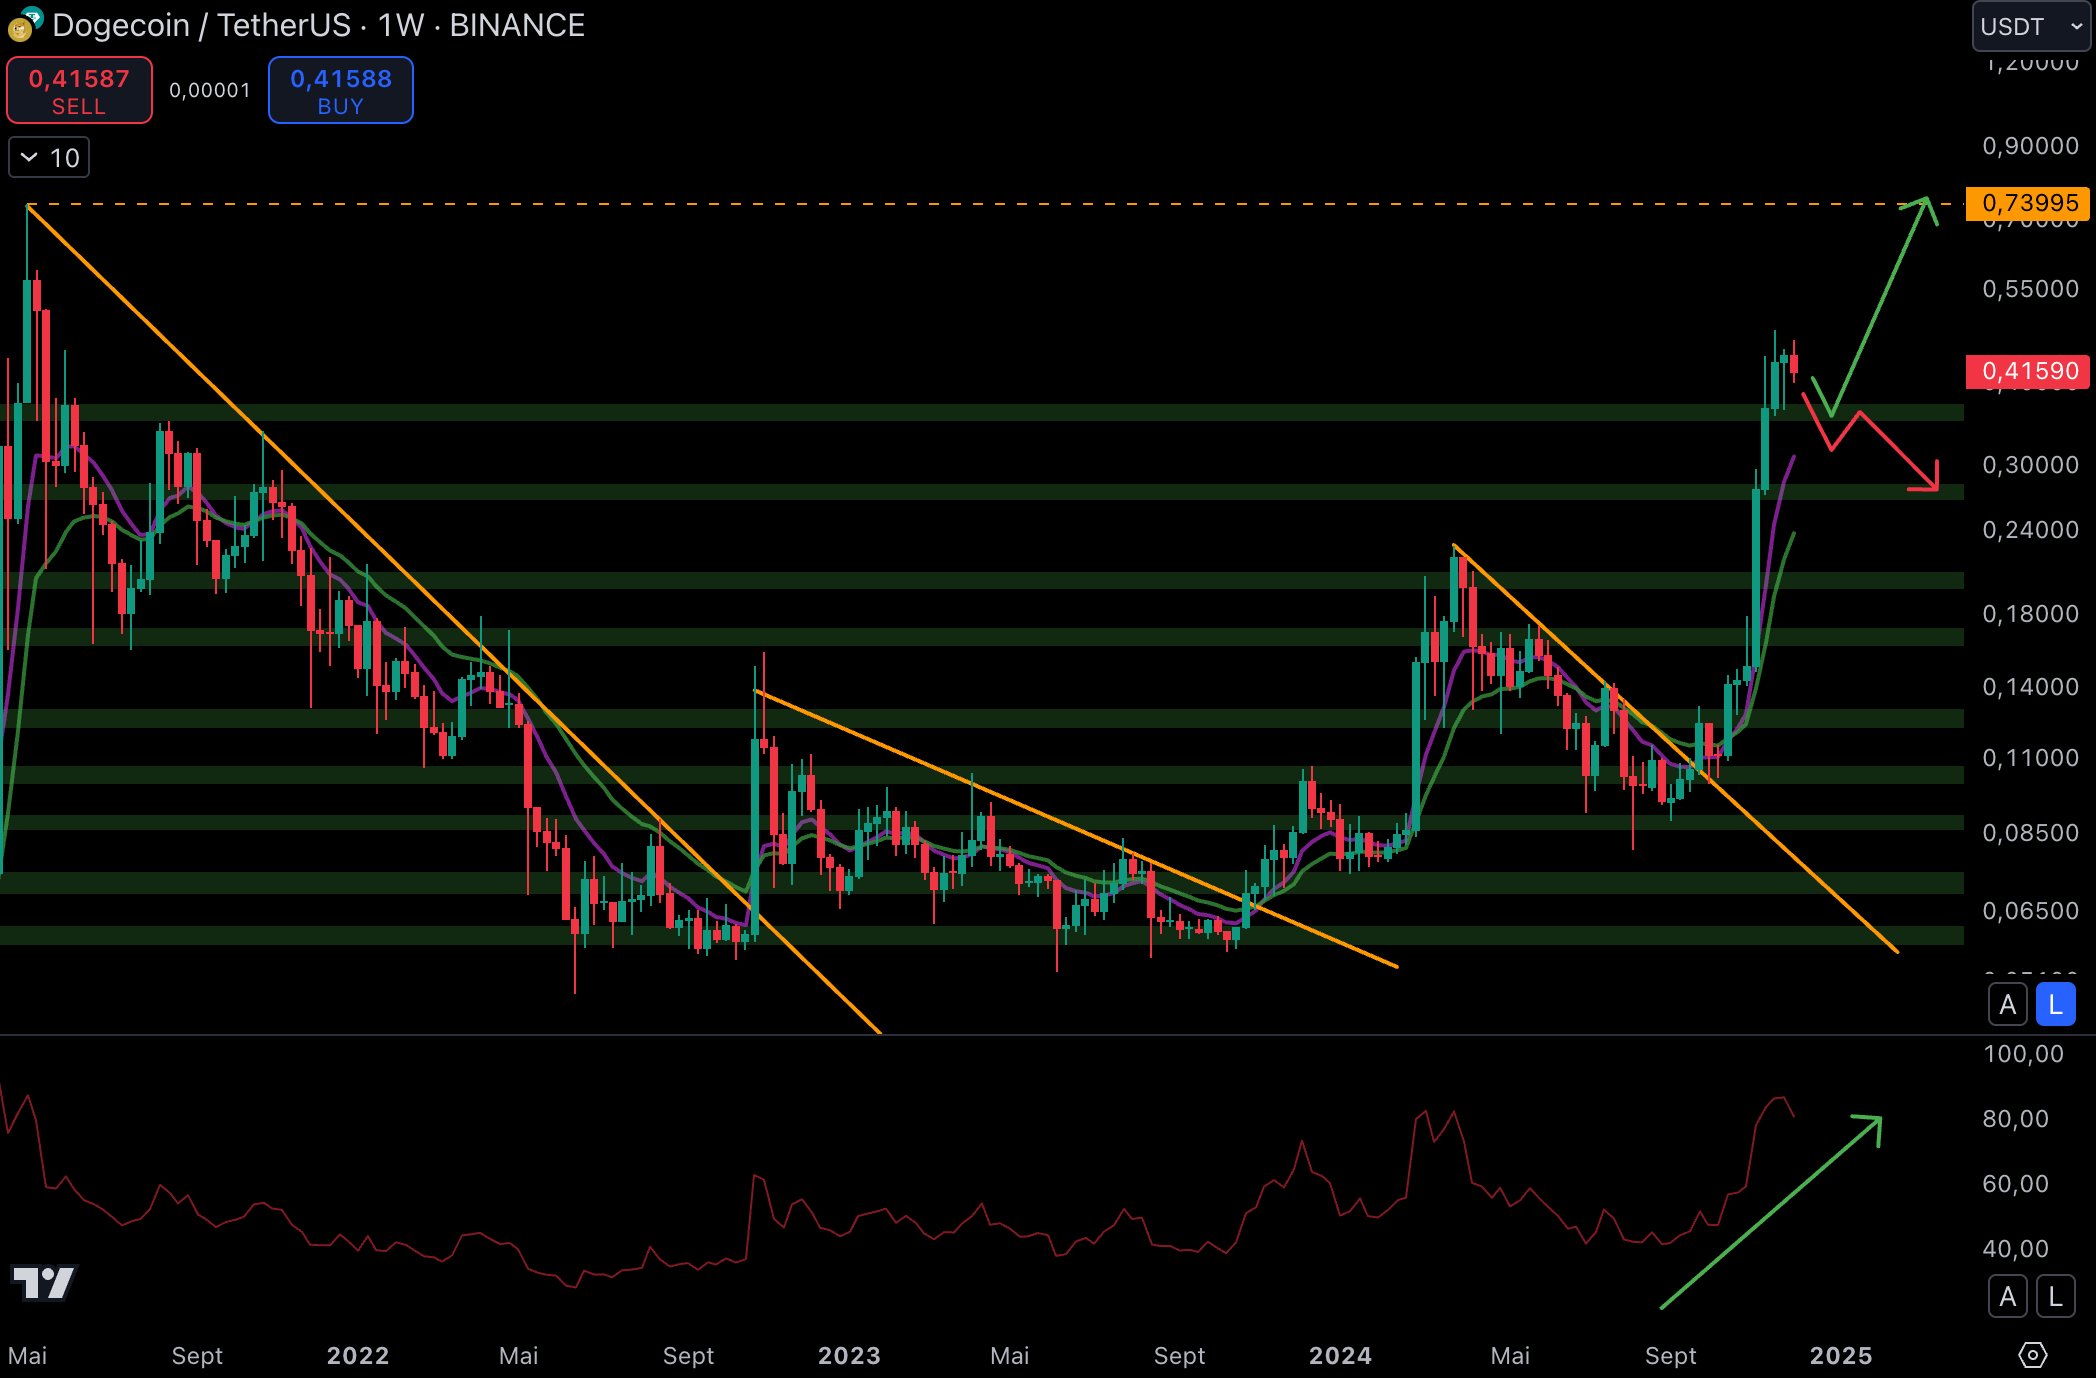The height and width of the screenshot is (1378, 2096).
Task: Click the orange 0,73995 price label
Action: point(2029,203)
